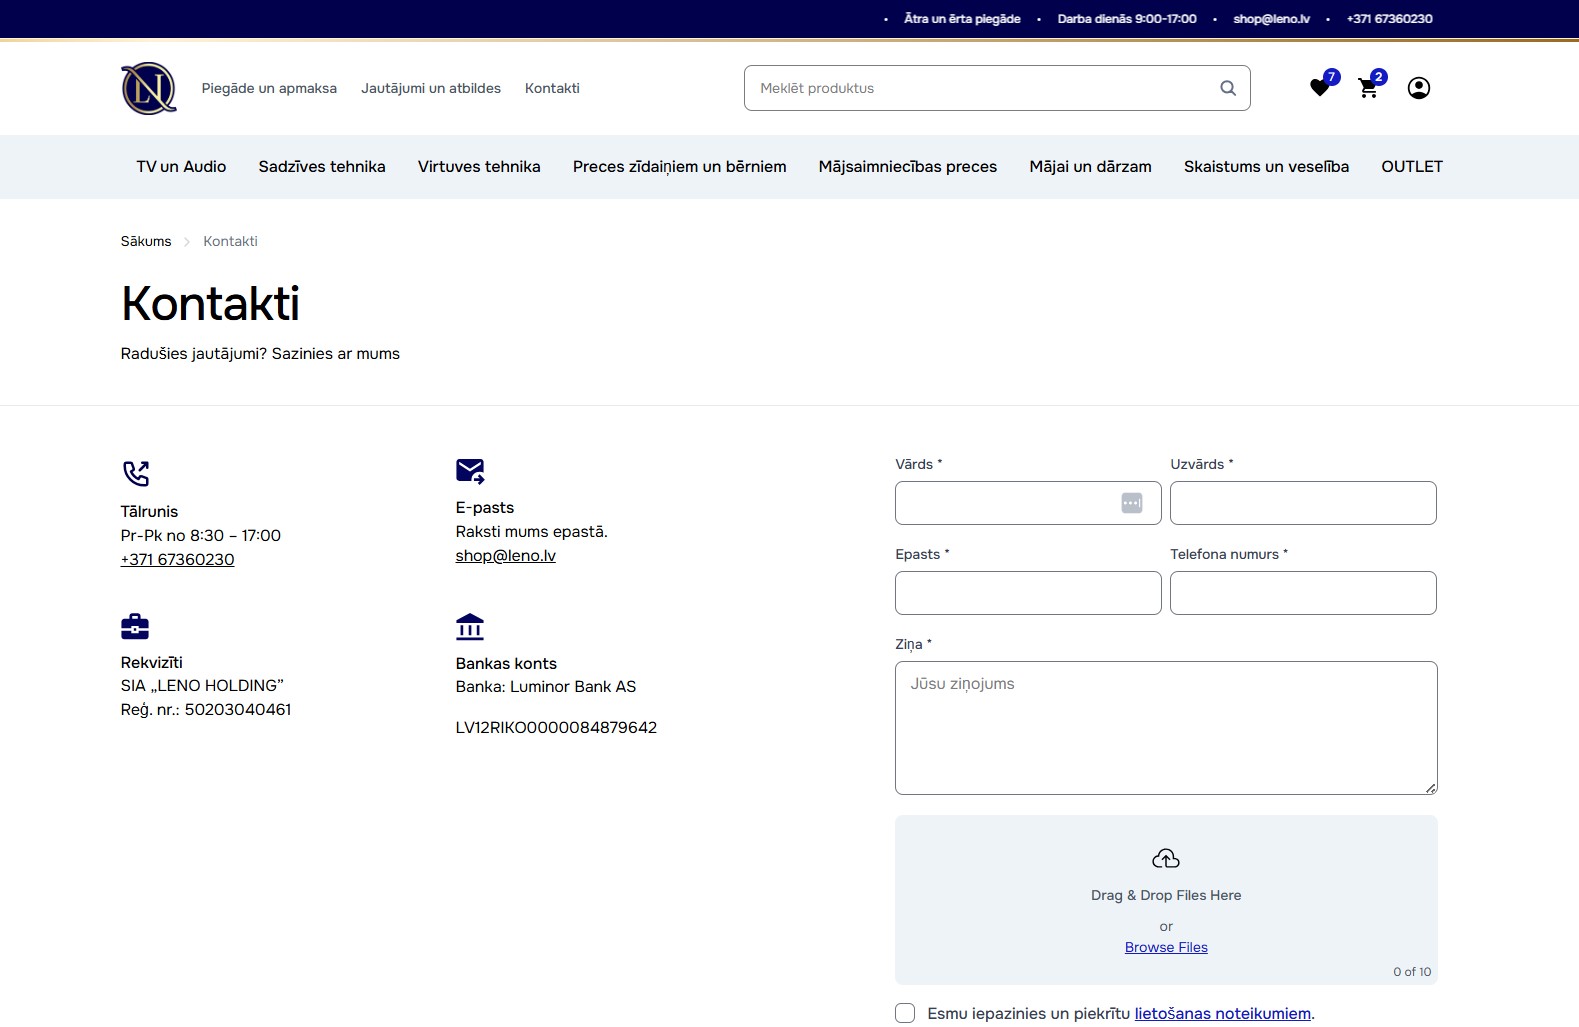Viewport: 1579px width, 1027px height.
Task: Click the cloud upload icon
Action: (x=1166, y=859)
